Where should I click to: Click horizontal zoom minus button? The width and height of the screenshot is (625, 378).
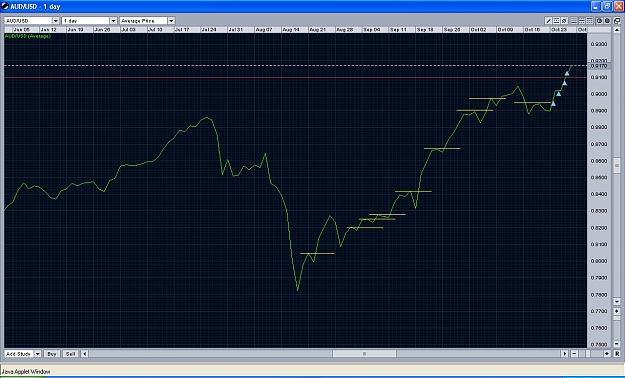pyautogui.click(x=574, y=354)
